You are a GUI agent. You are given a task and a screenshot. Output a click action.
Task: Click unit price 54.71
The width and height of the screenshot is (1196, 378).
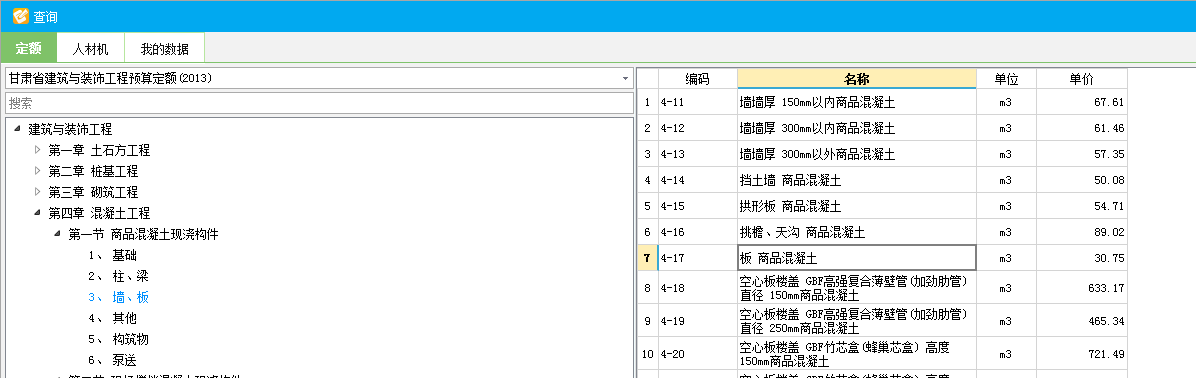click(x=1081, y=206)
